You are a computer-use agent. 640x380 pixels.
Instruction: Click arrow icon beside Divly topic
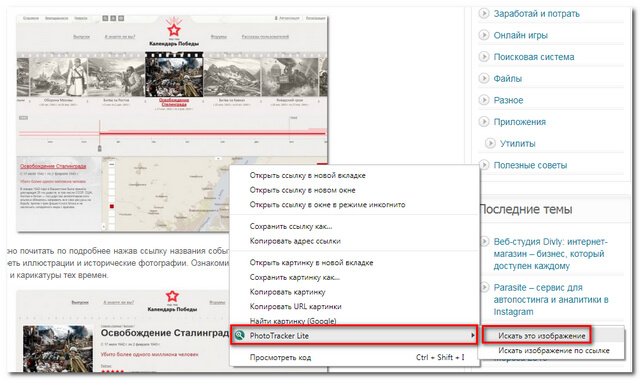[x=484, y=242]
